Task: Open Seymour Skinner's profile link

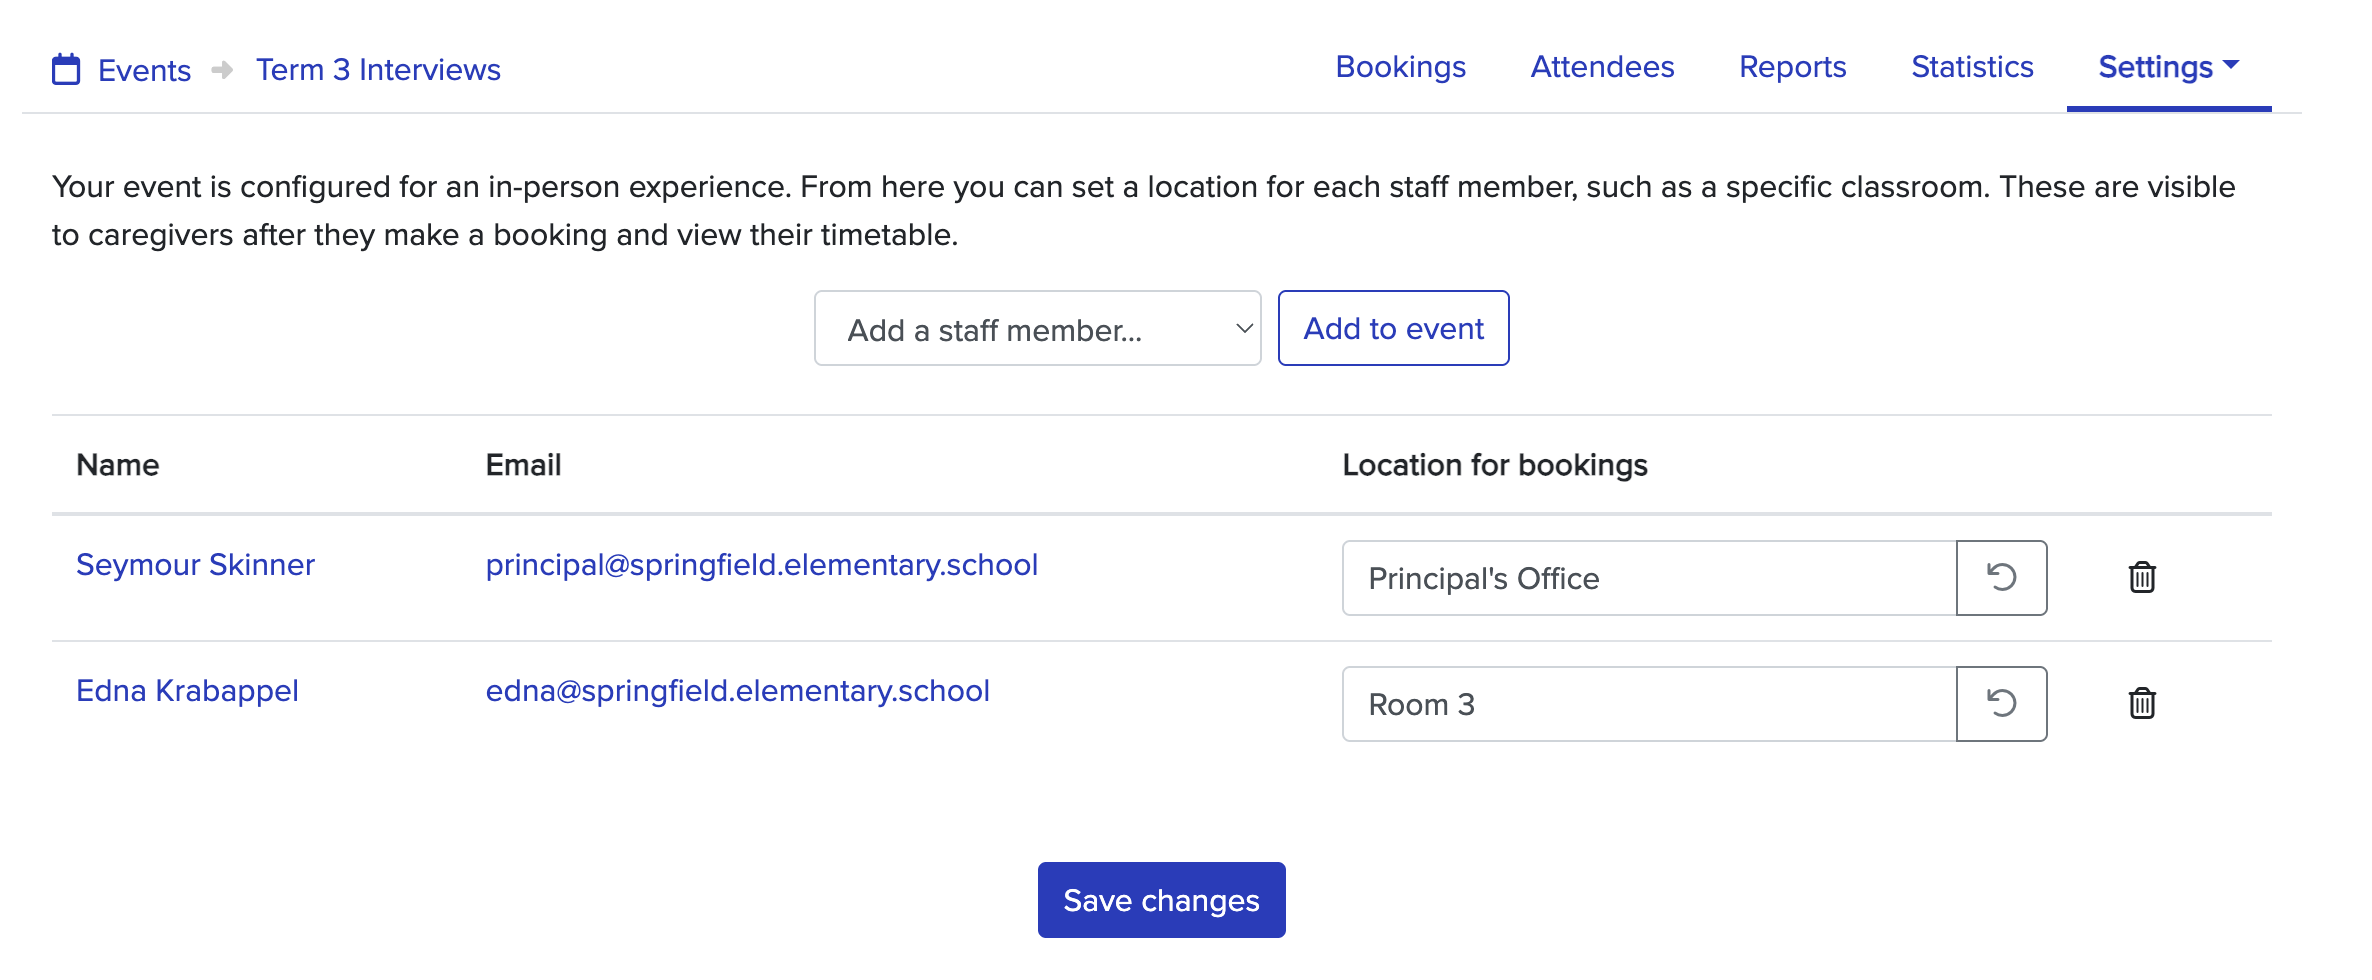Action: 195,565
